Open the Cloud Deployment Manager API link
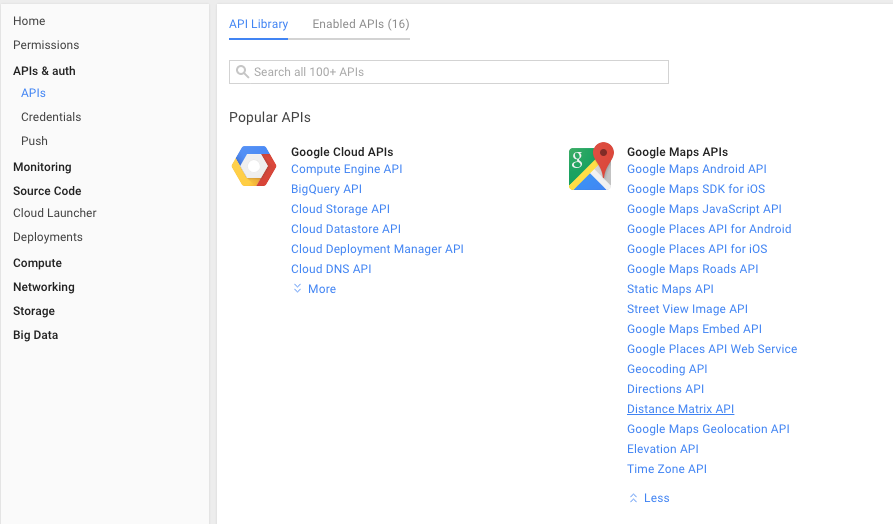The image size is (893, 524). [378, 249]
